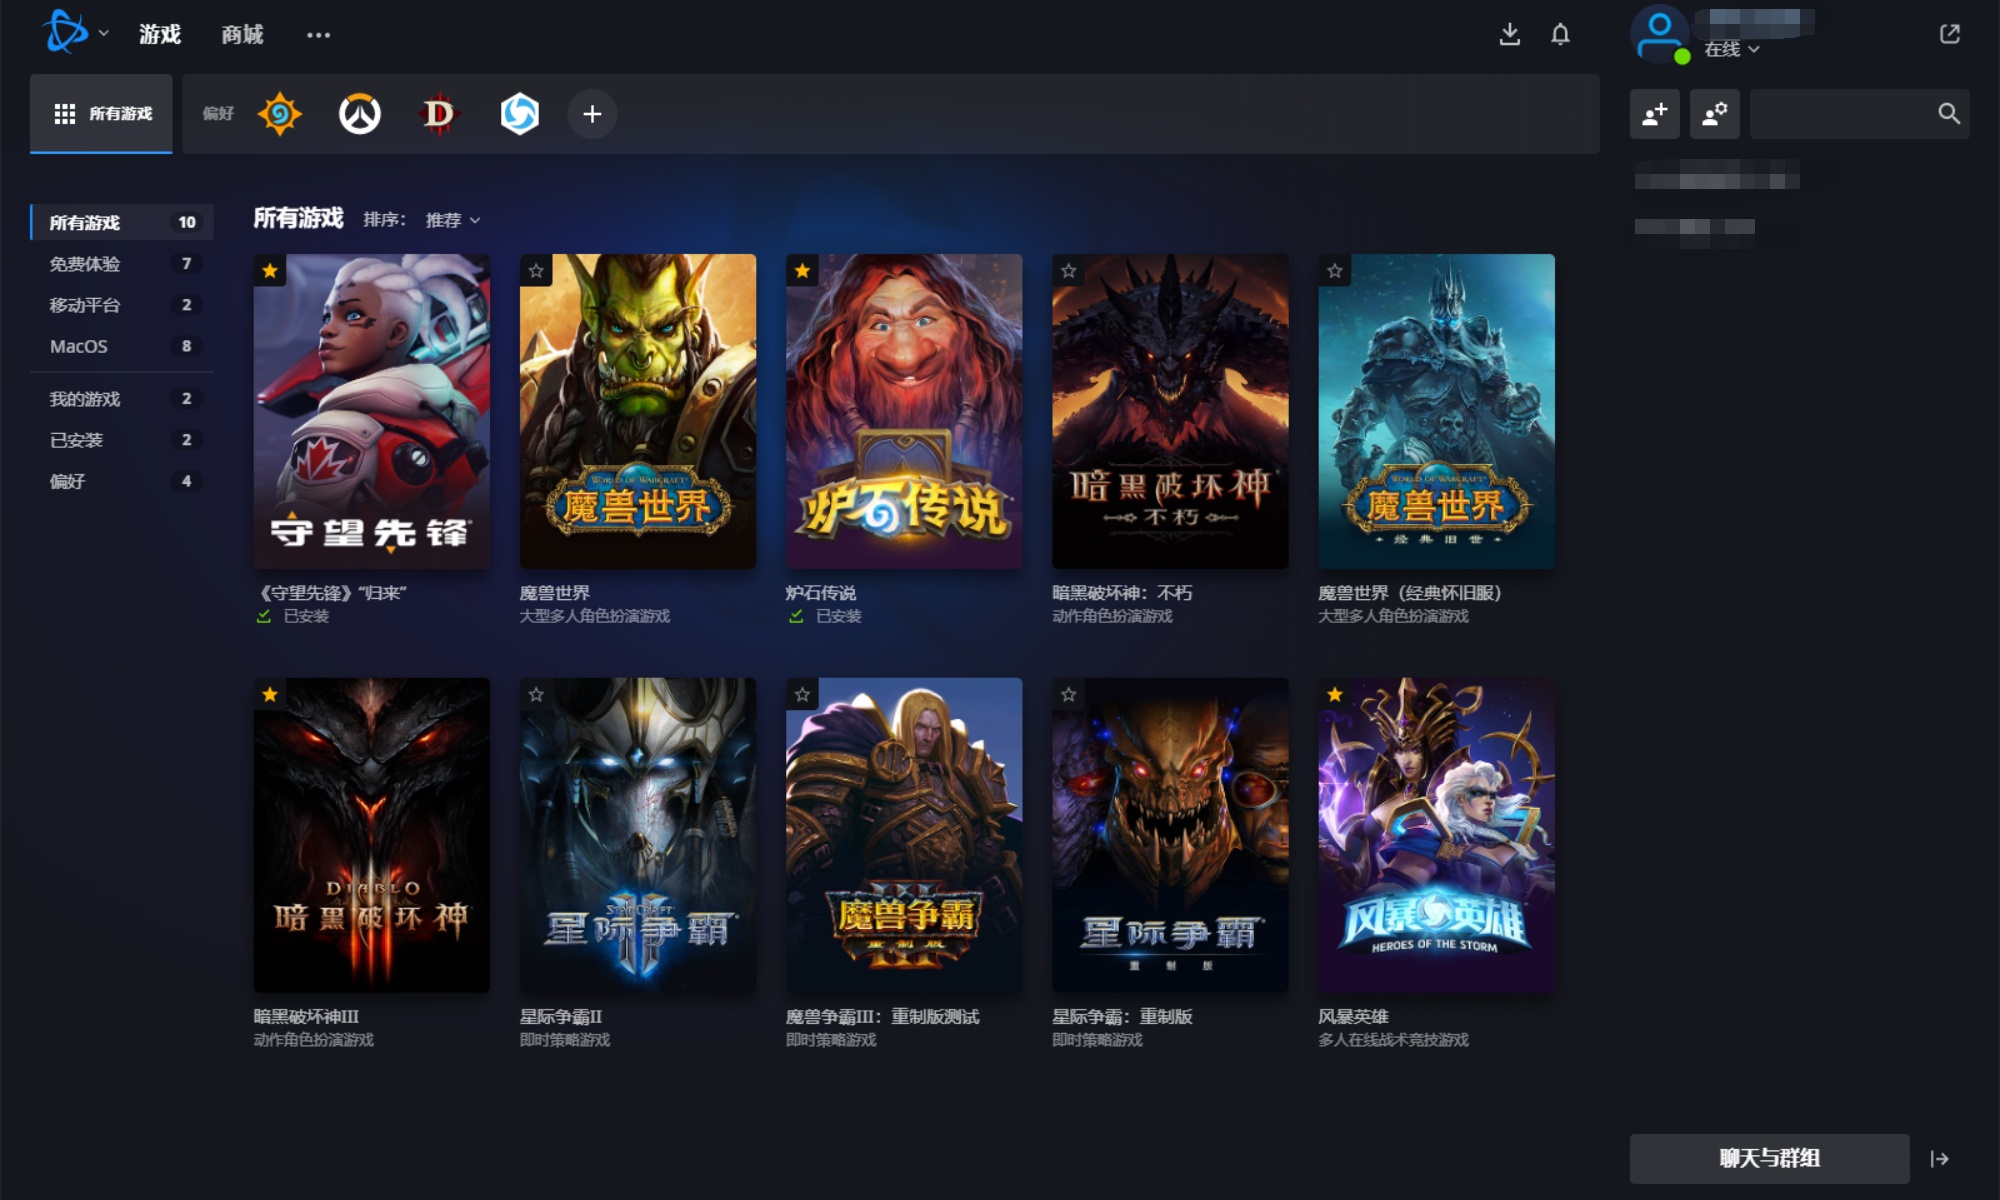Click the 《守望先锋》"归来" title link
This screenshot has height=1200, width=2000.
click(x=331, y=593)
